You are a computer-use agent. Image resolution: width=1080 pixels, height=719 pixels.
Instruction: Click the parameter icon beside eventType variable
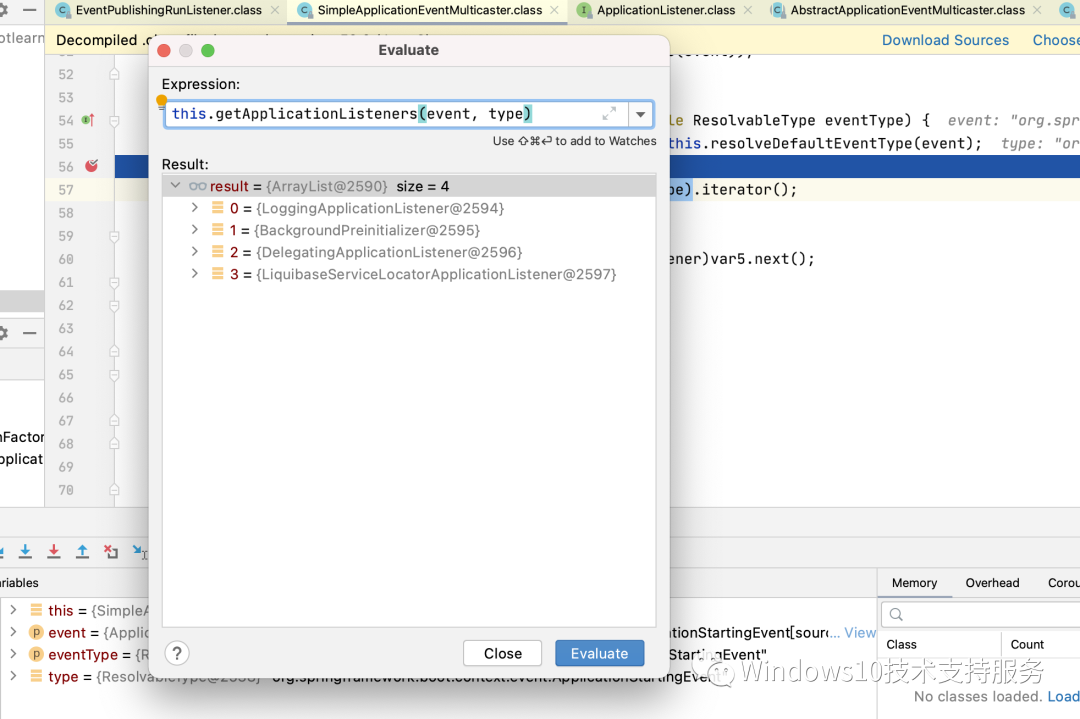[x=37, y=654]
